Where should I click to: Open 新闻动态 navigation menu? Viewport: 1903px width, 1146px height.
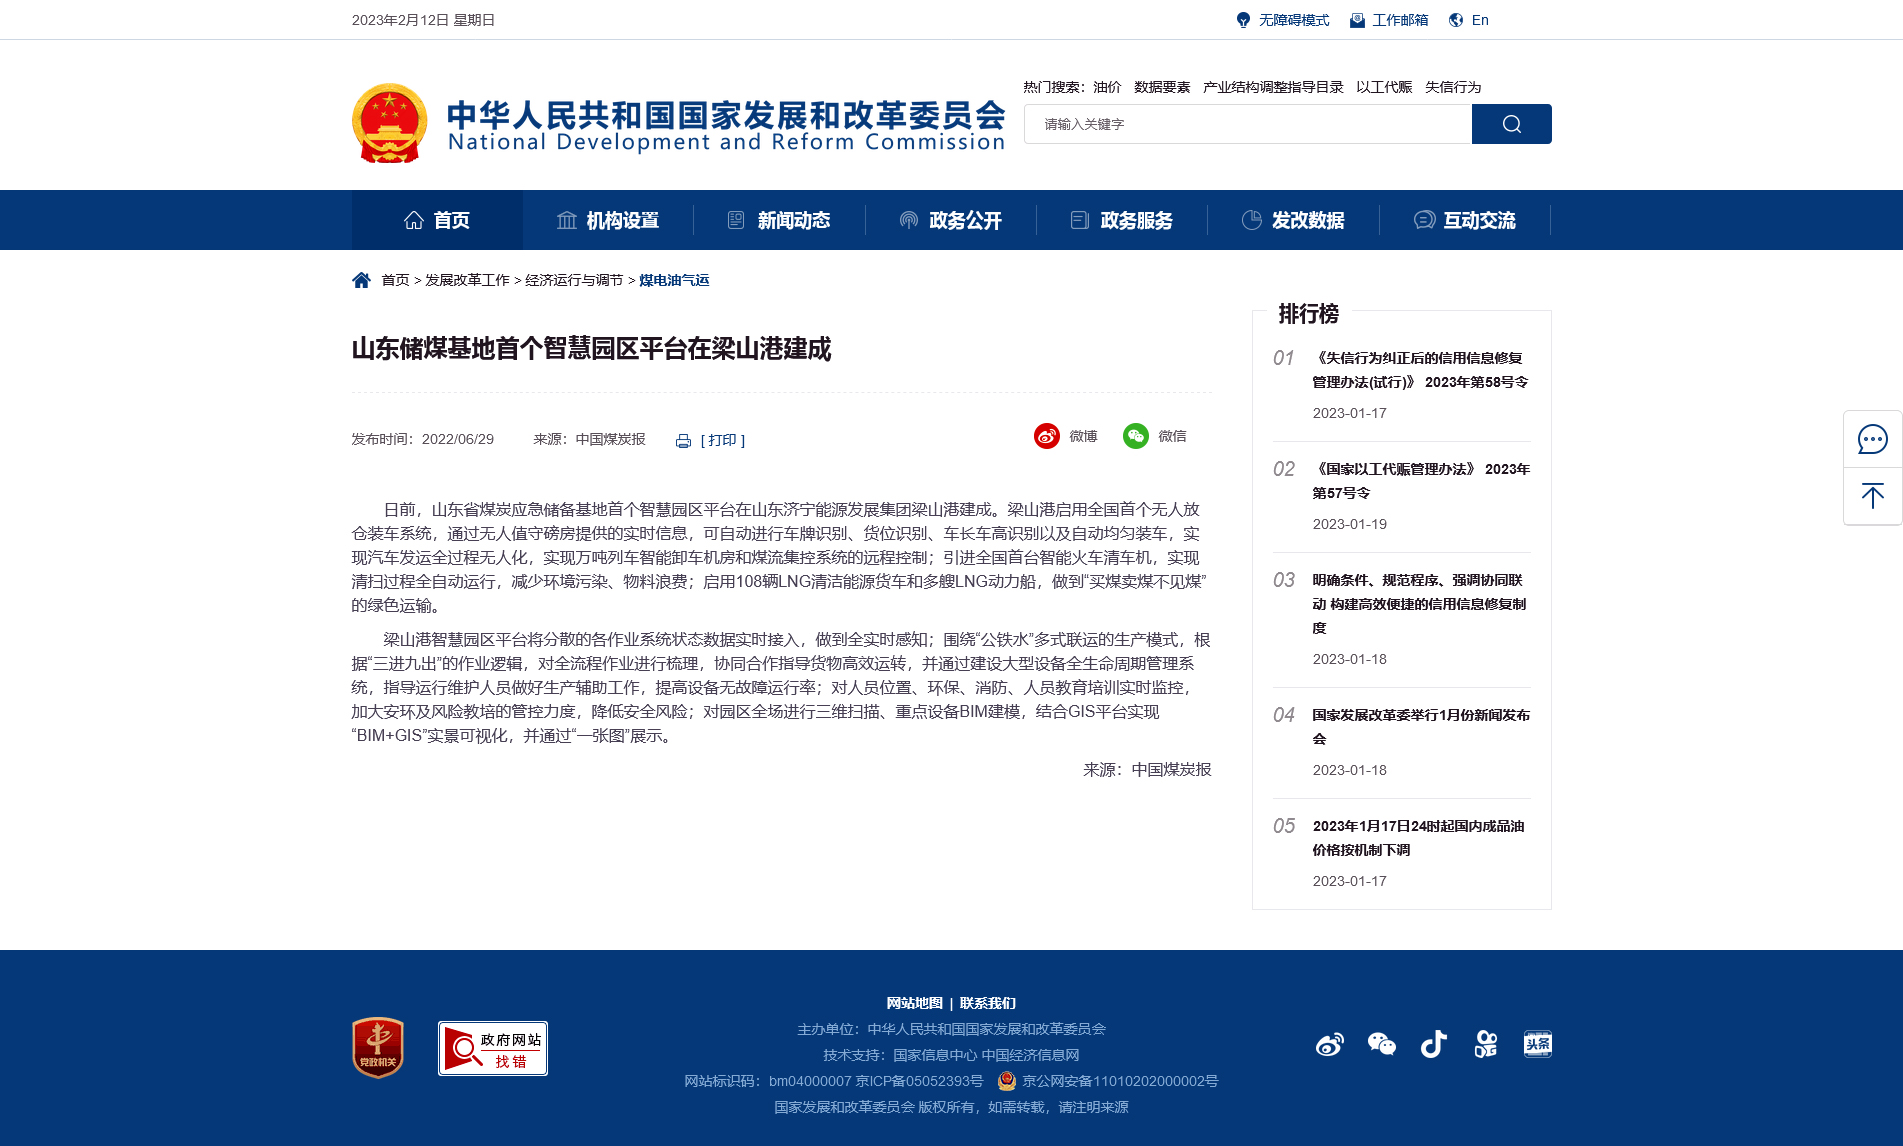tap(779, 220)
